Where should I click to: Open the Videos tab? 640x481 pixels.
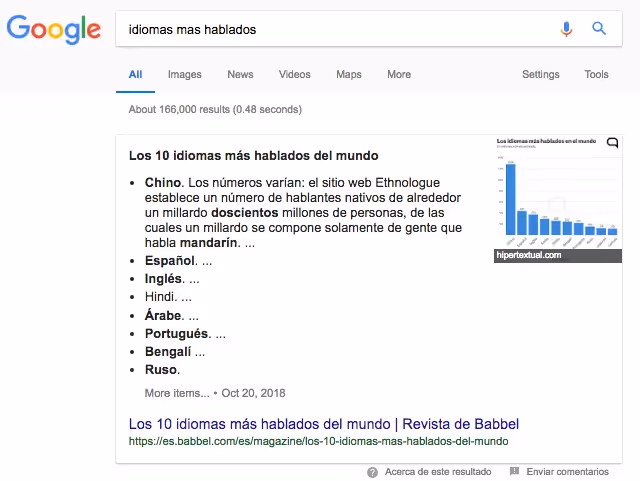pyautogui.click(x=295, y=74)
